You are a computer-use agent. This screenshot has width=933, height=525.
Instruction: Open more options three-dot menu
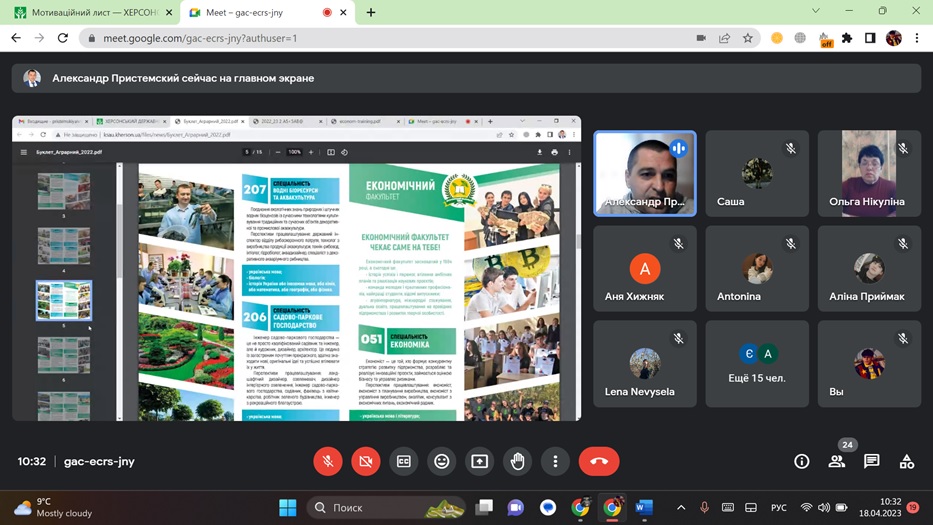coord(555,461)
